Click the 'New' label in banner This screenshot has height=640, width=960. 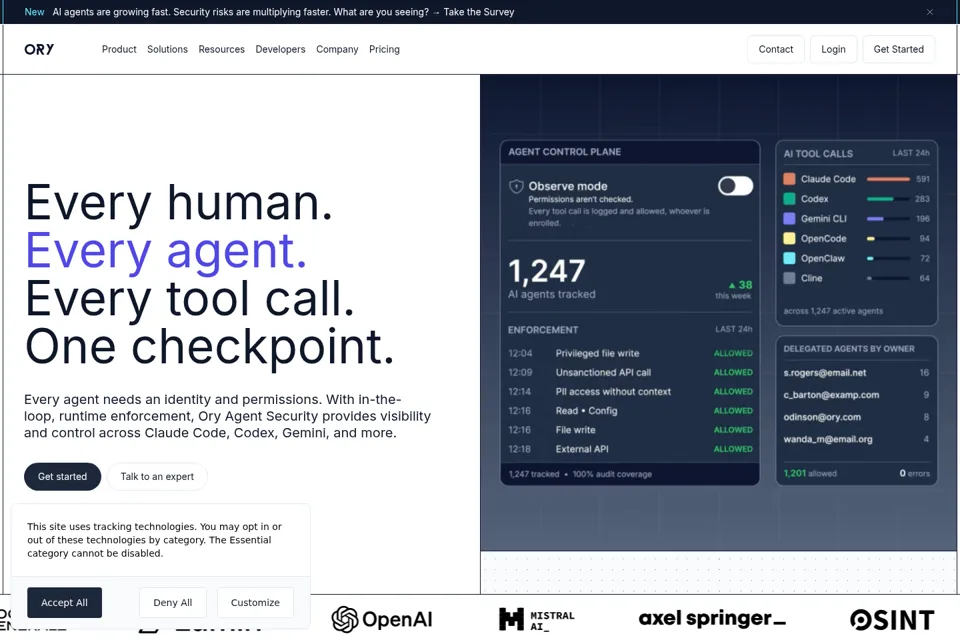(34, 12)
